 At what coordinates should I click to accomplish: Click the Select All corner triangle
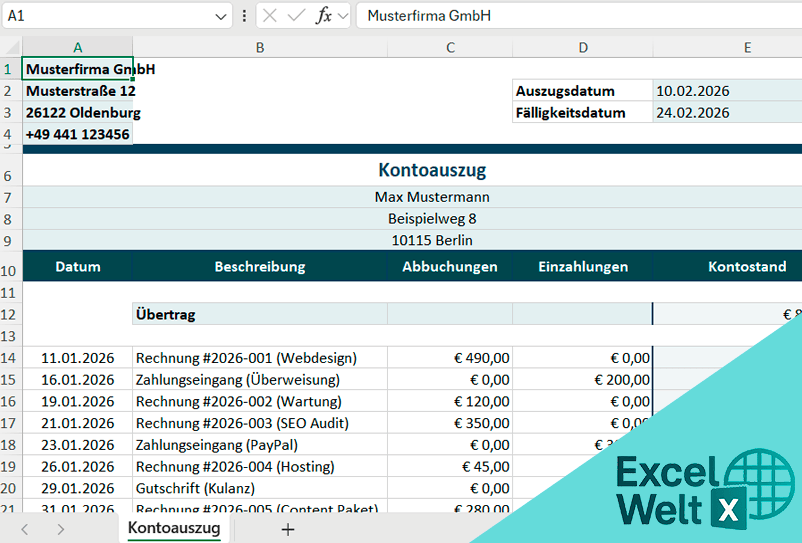(11, 47)
